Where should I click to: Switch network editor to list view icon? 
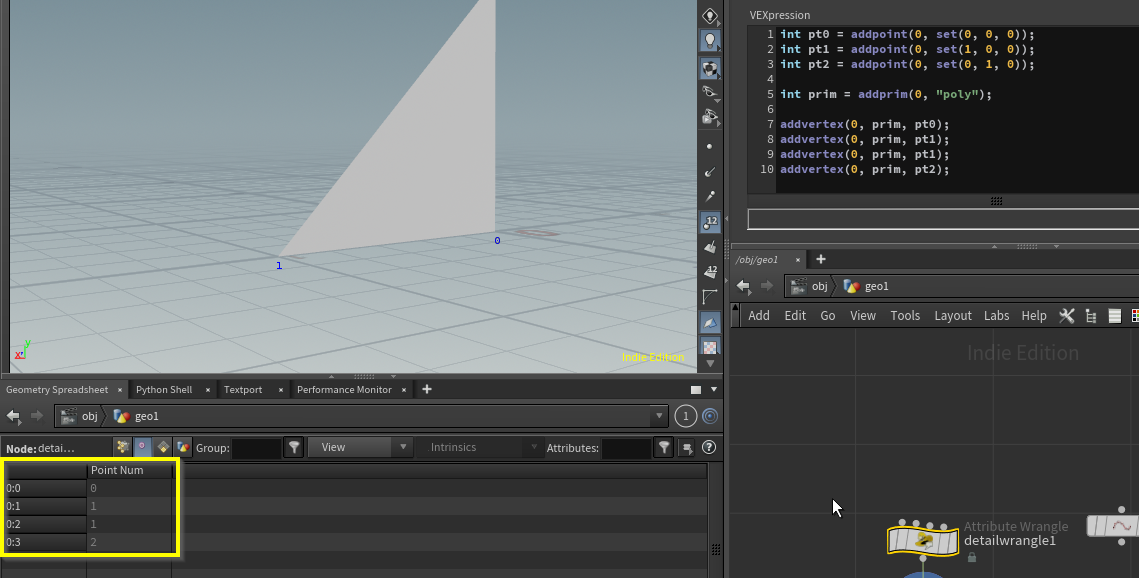tap(1114, 315)
